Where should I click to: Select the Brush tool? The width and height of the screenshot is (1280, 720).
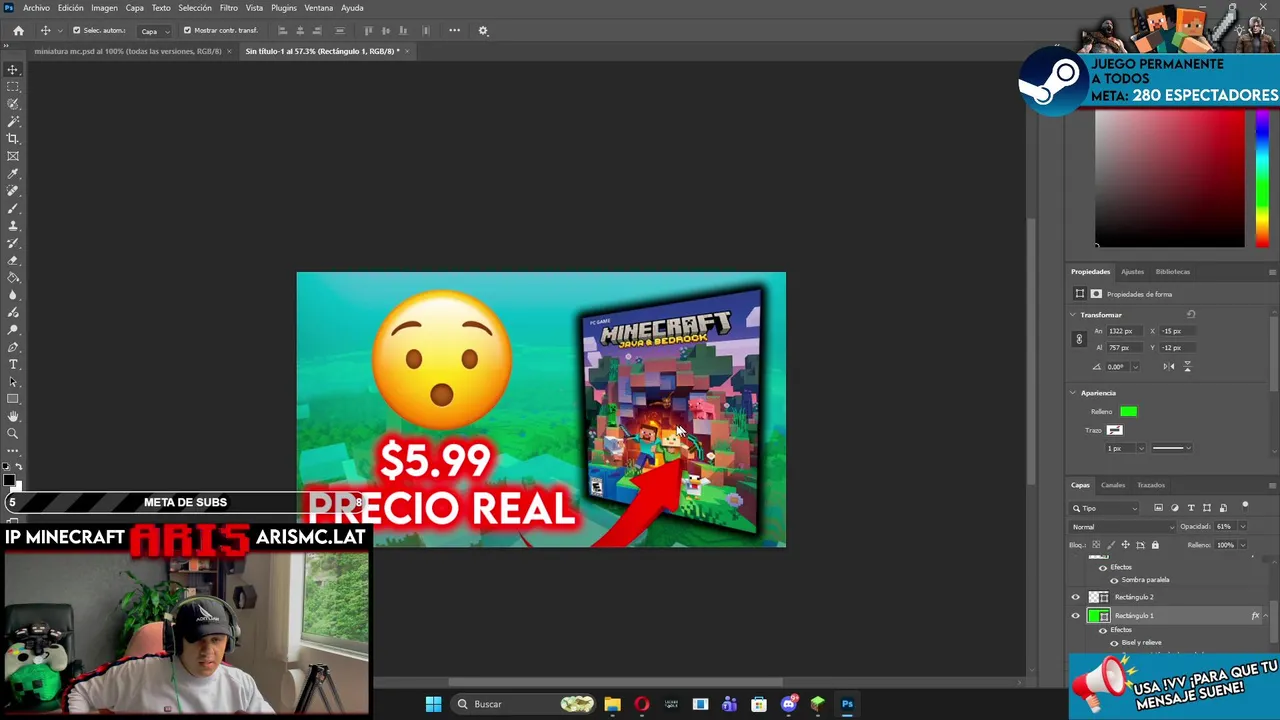click(13, 208)
